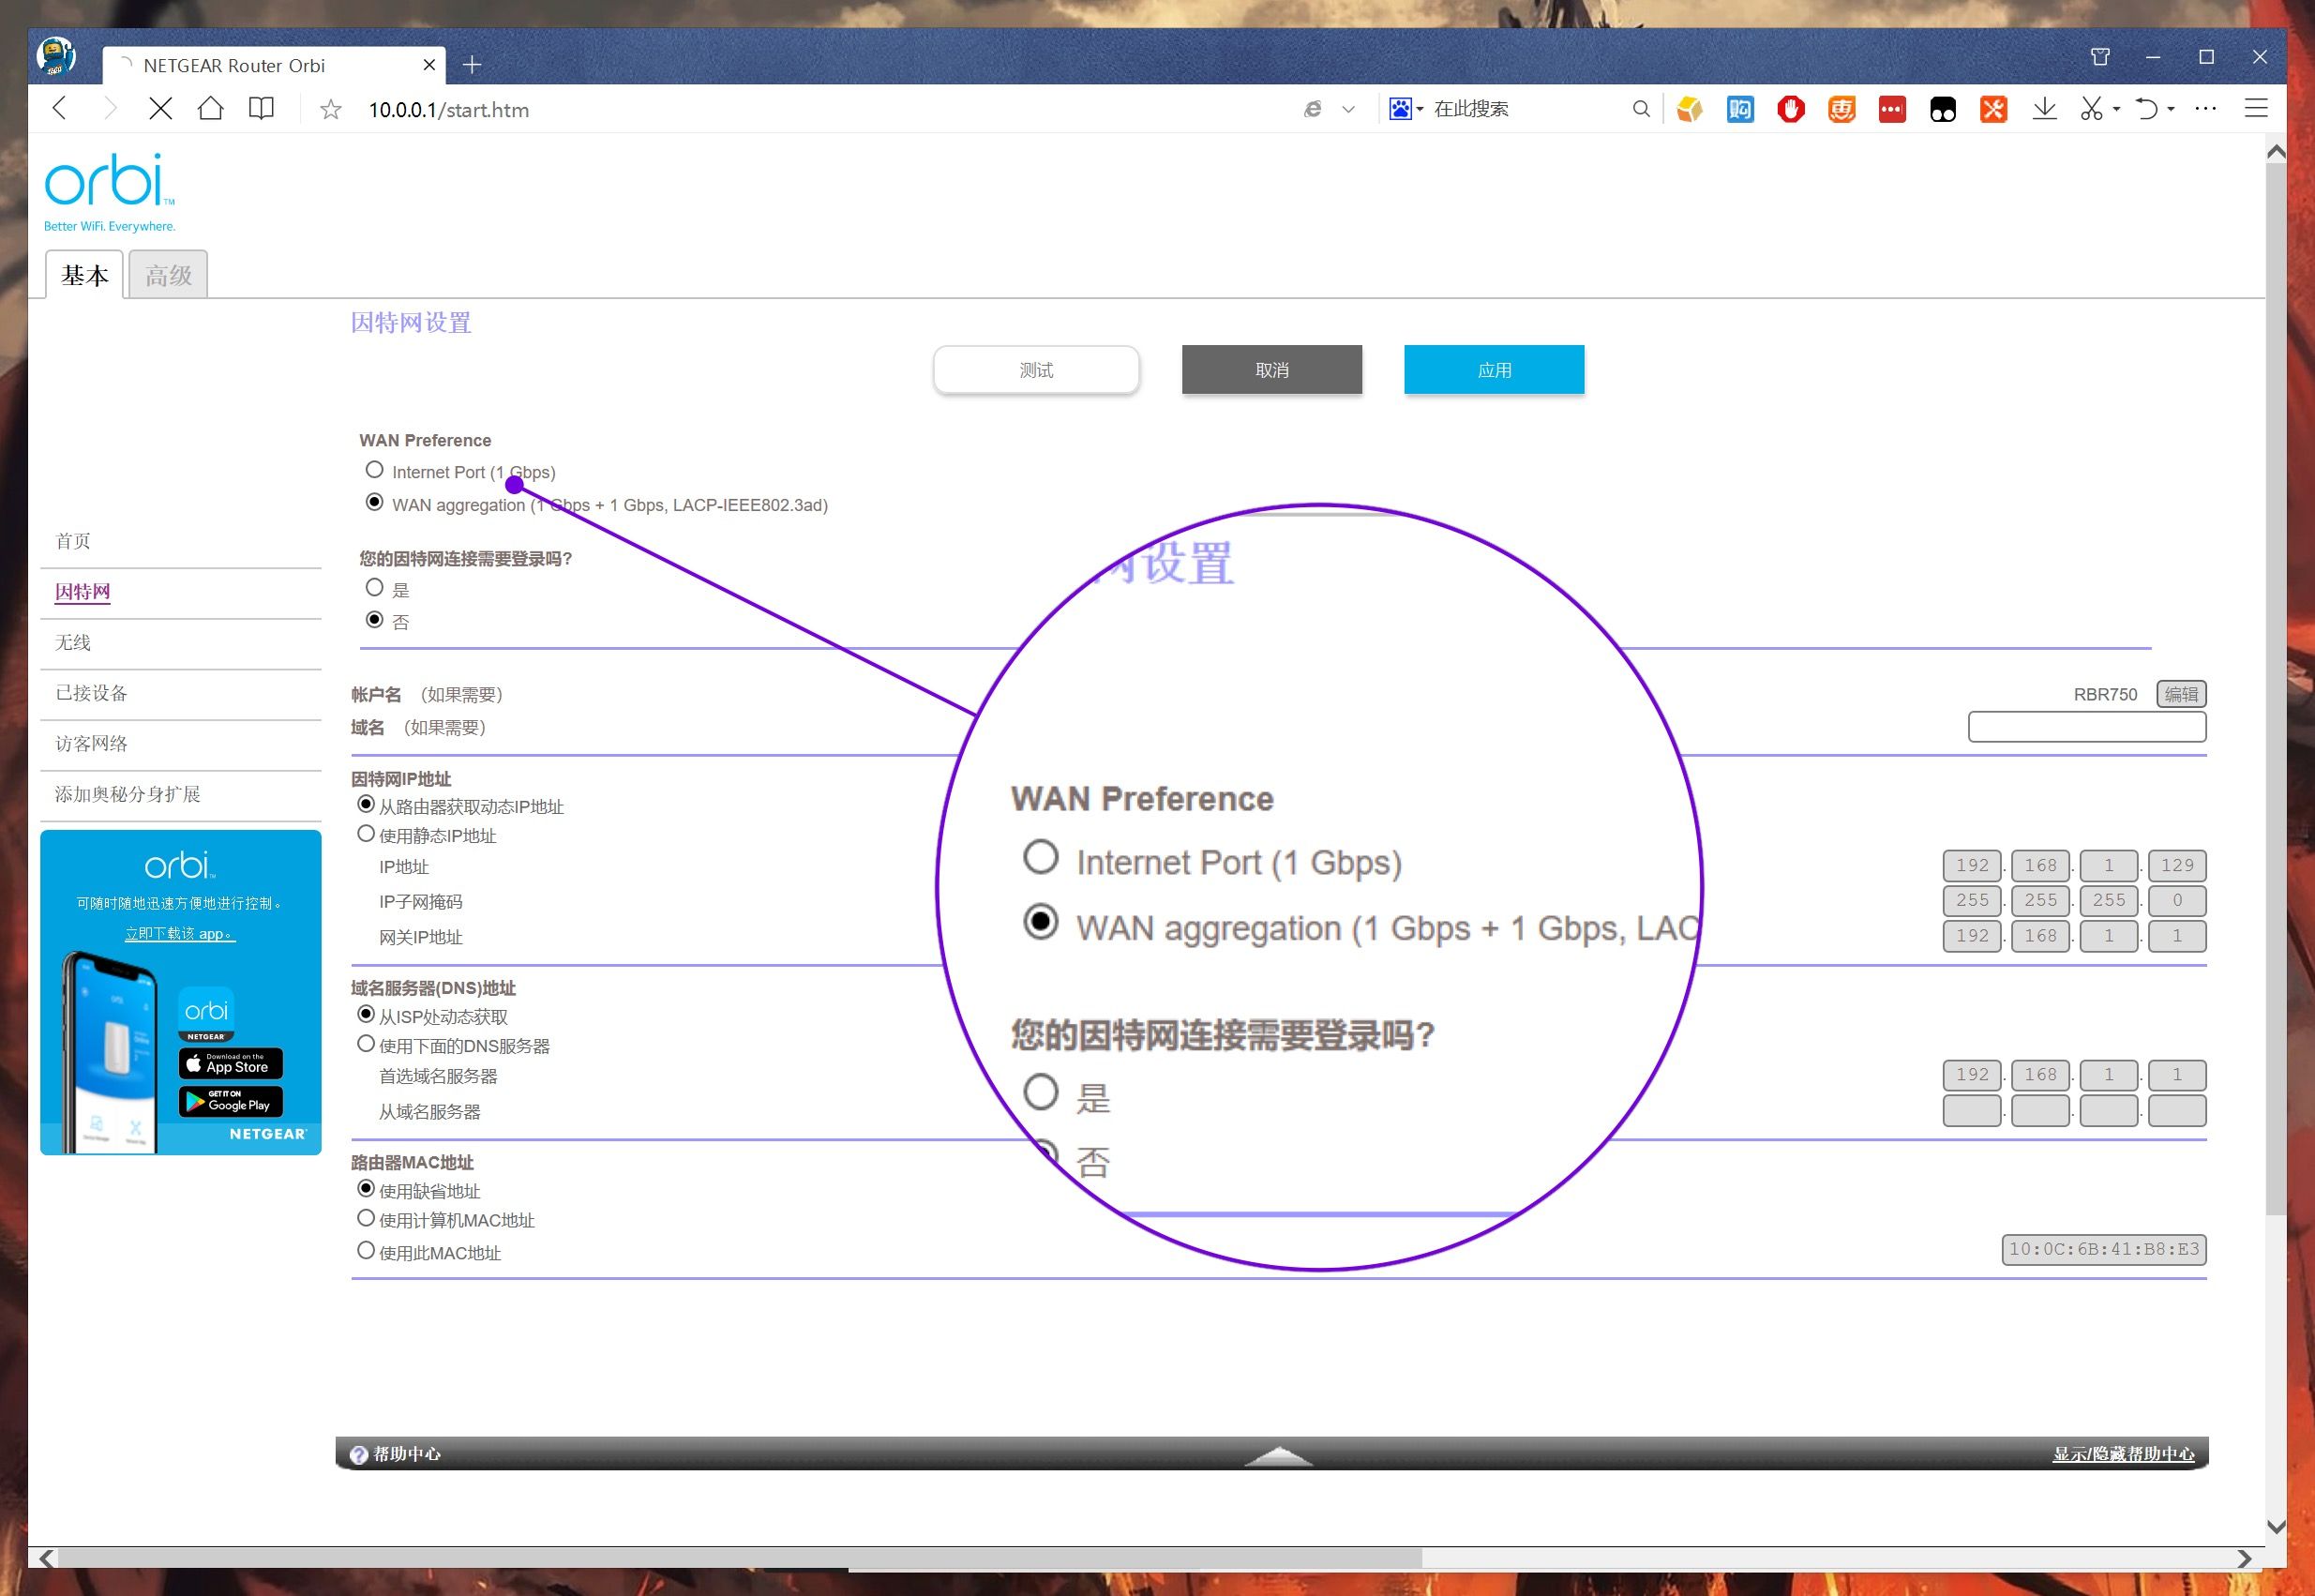Select 使用下面的DNS服务器 option
The width and height of the screenshot is (2315, 1596).
[x=366, y=1044]
